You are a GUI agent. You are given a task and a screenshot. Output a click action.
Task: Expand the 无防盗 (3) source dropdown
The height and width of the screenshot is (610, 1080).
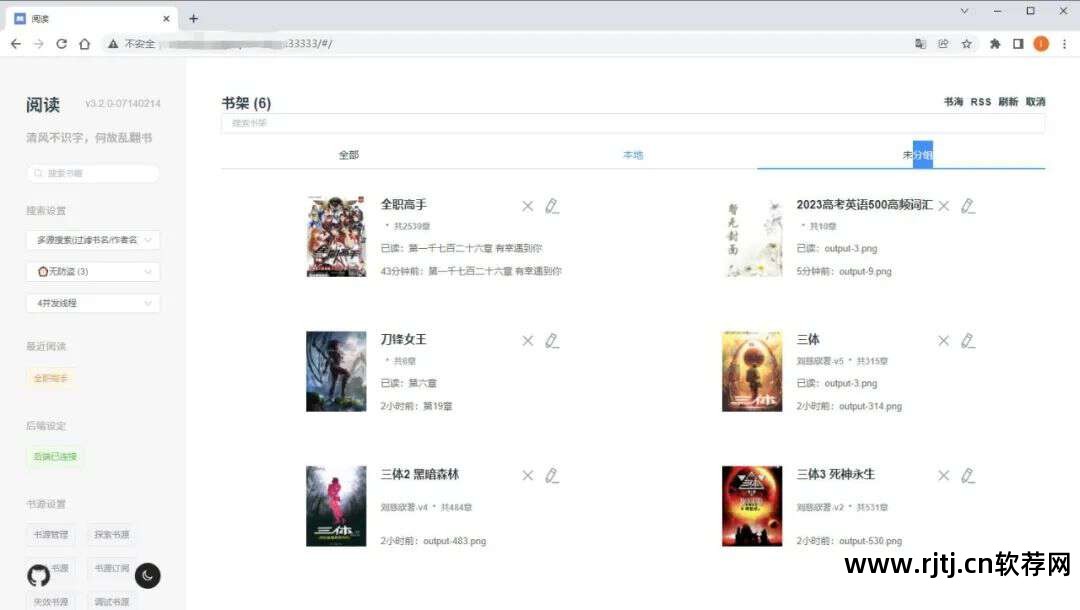pyautogui.click(x=94, y=271)
